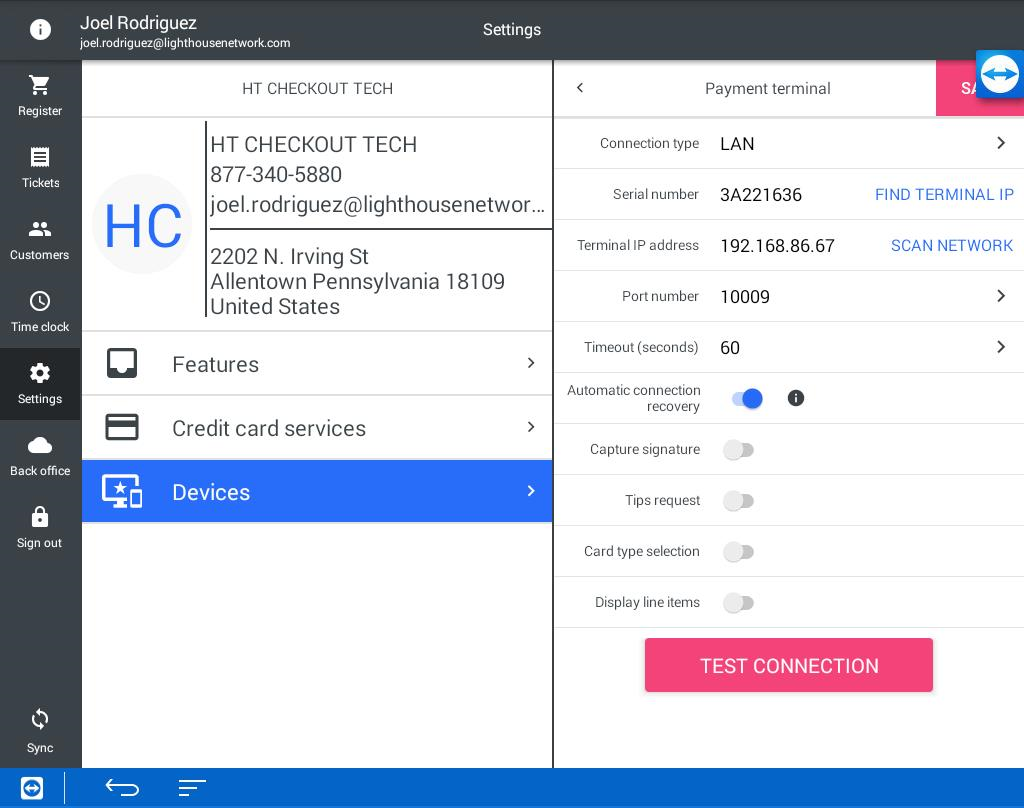Click the info icon beside Joel Rodriguez
This screenshot has height=808, width=1024.
pyautogui.click(x=40, y=30)
